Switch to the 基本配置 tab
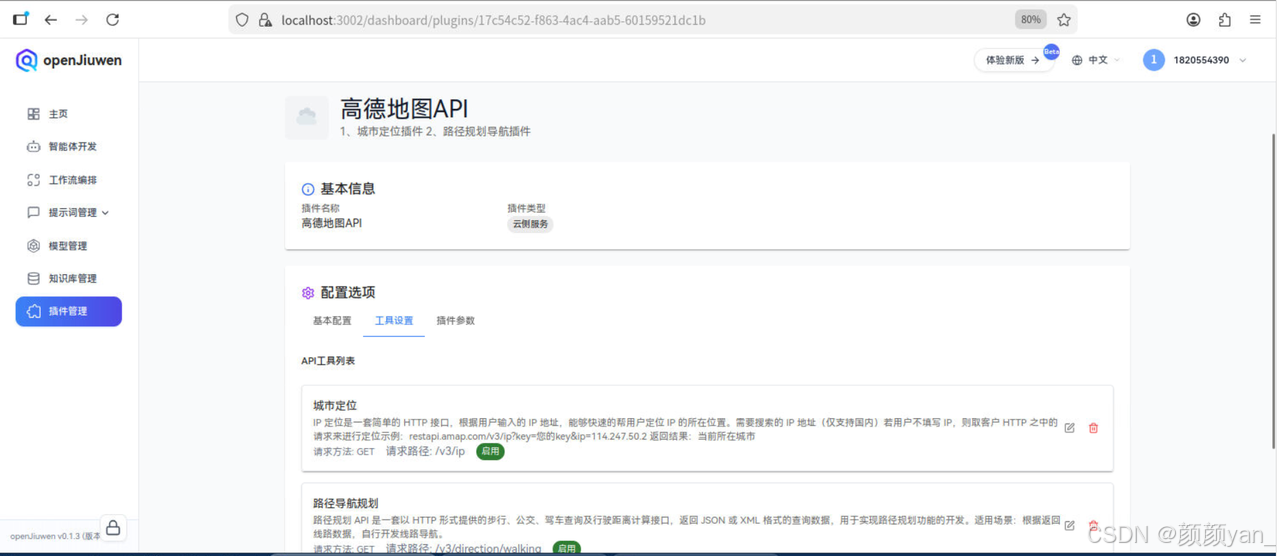 [332, 321]
